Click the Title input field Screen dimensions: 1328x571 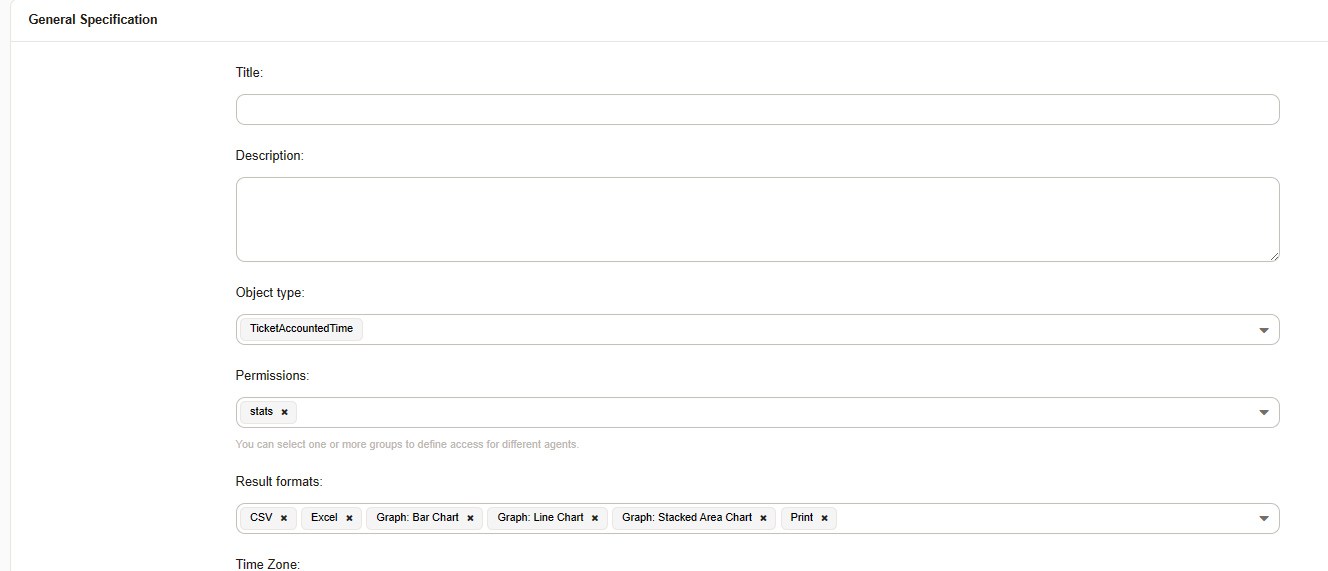pos(757,110)
